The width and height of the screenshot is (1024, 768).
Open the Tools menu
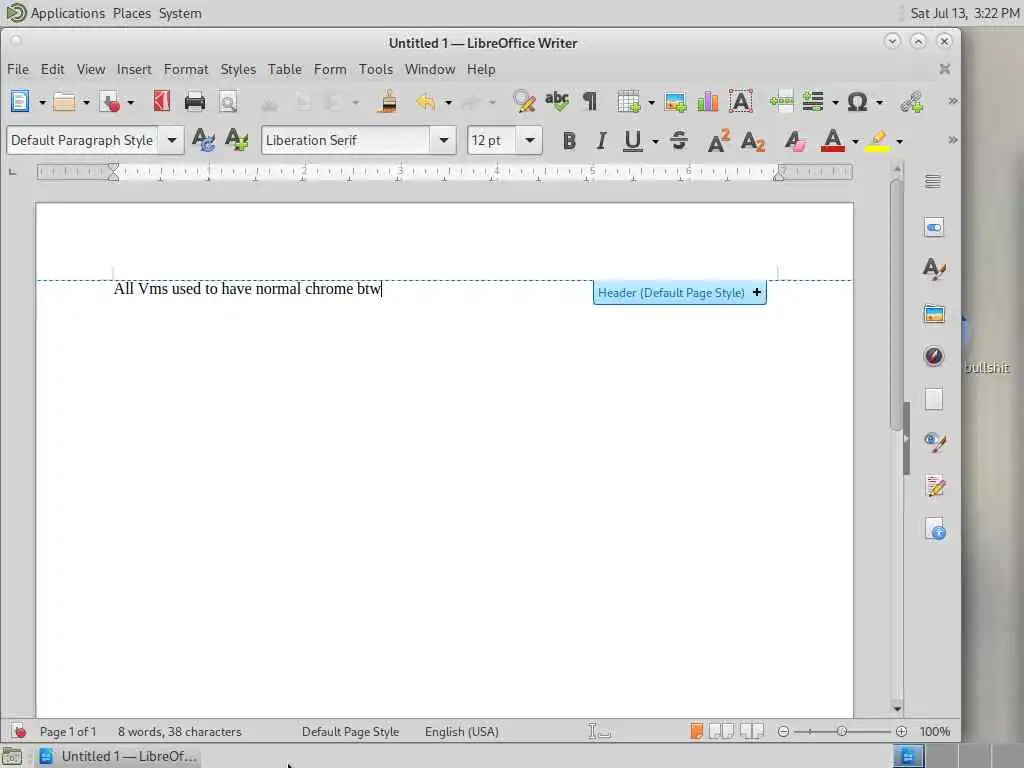pyautogui.click(x=376, y=69)
